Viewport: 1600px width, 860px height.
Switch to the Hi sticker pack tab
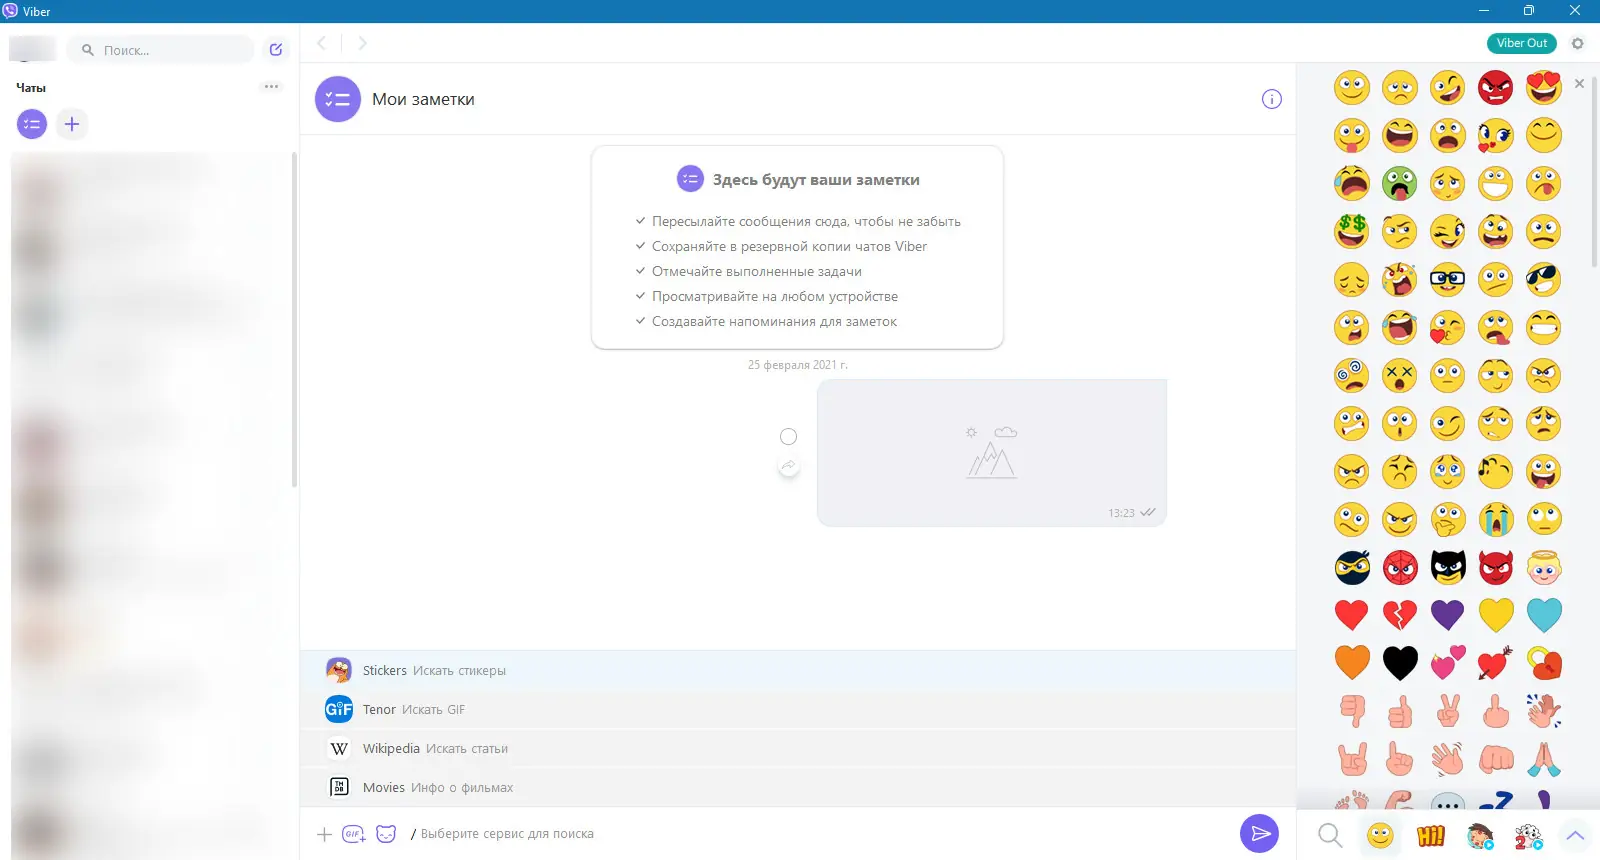pos(1431,835)
